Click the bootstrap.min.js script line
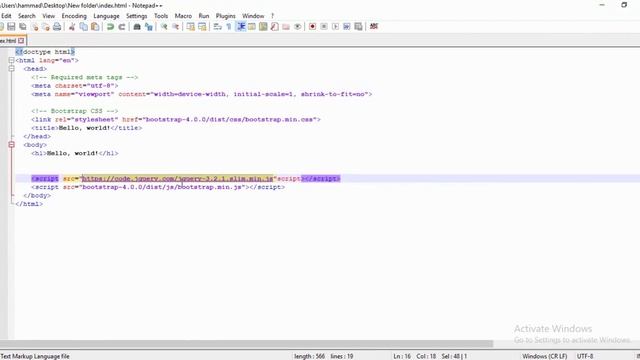The image size is (640, 360). (158, 187)
